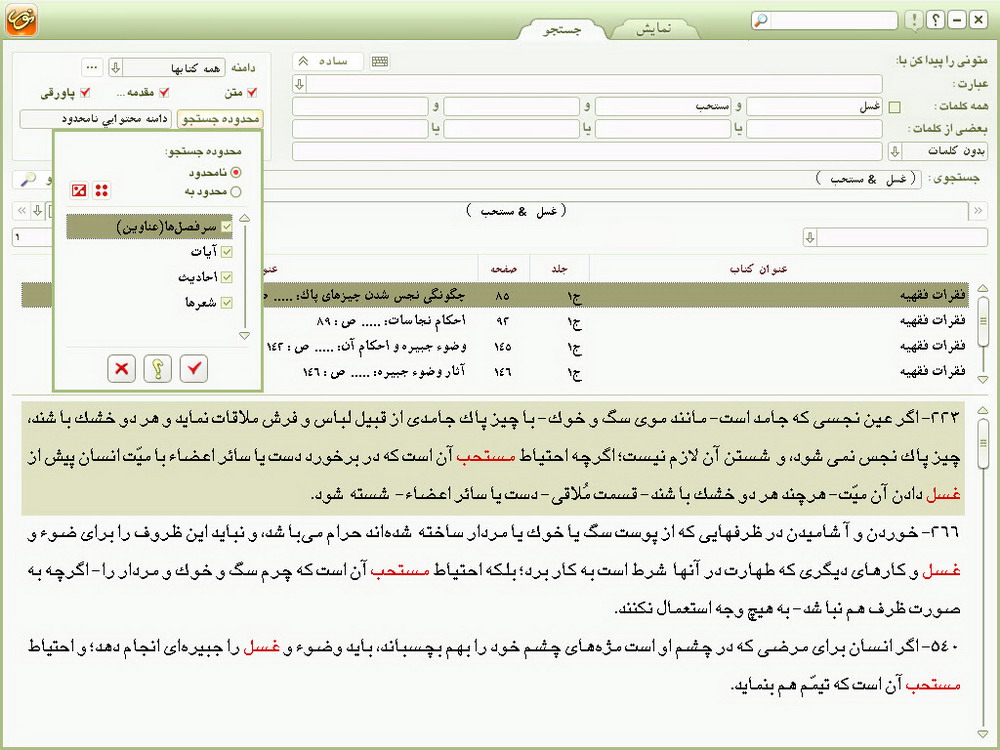Open the dropdown arrow above the عنوان کتاب column

(x=810, y=238)
